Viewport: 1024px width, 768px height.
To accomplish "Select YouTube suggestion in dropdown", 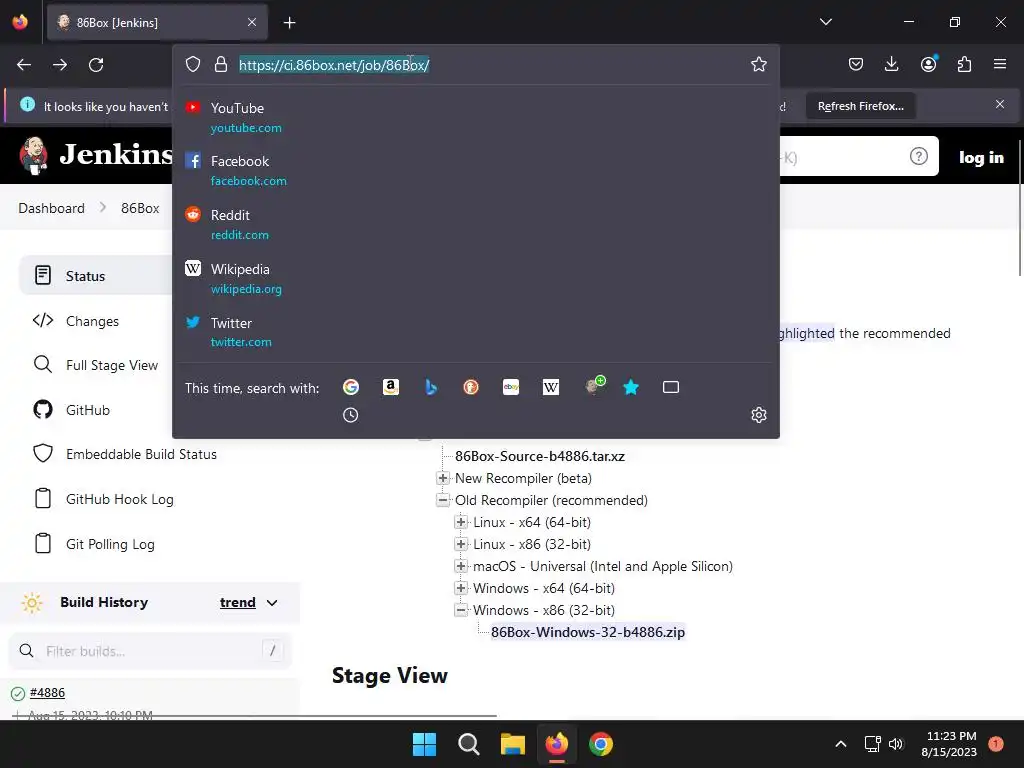I will 475,118.
